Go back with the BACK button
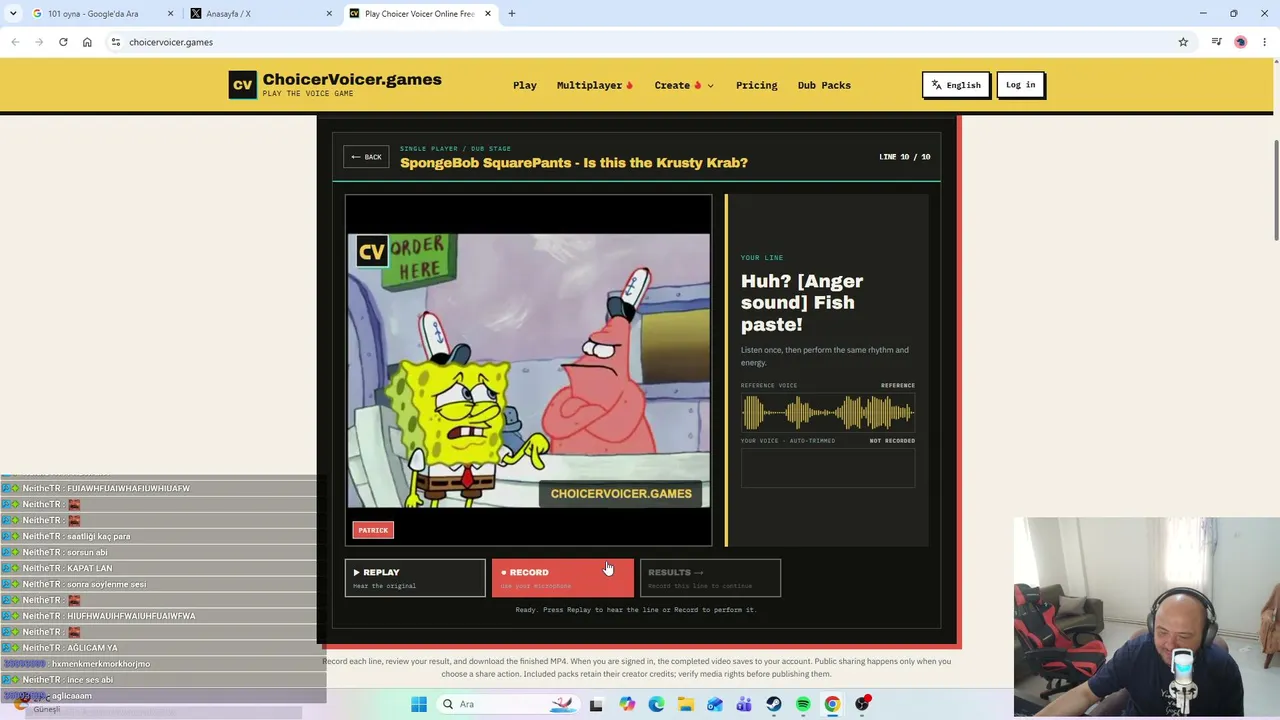The height and width of the screenshot is (720, 1280). pyautogui.click(x=366, y=157)
